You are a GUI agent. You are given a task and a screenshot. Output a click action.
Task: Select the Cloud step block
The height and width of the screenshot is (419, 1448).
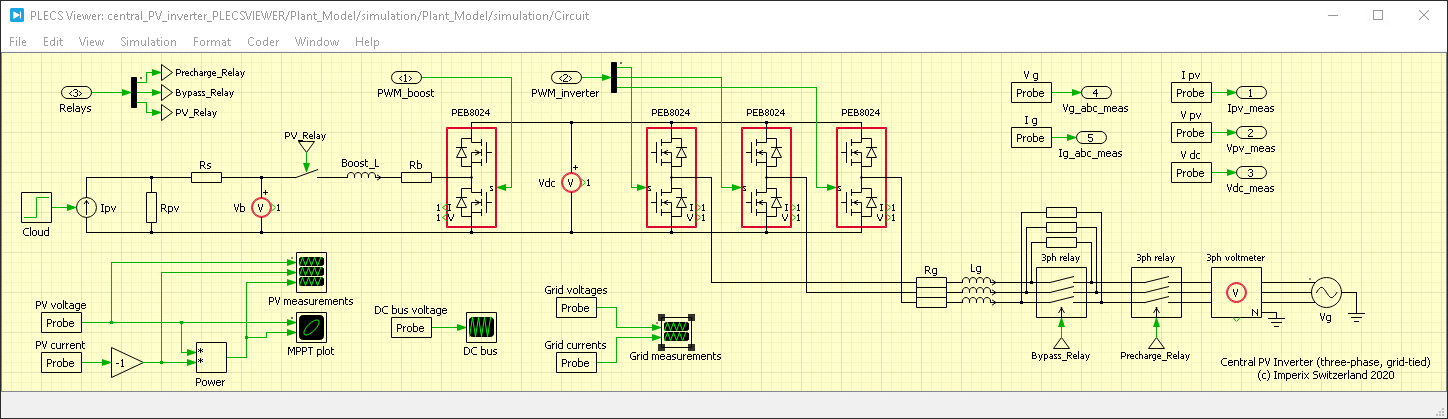tap(35, 208)
